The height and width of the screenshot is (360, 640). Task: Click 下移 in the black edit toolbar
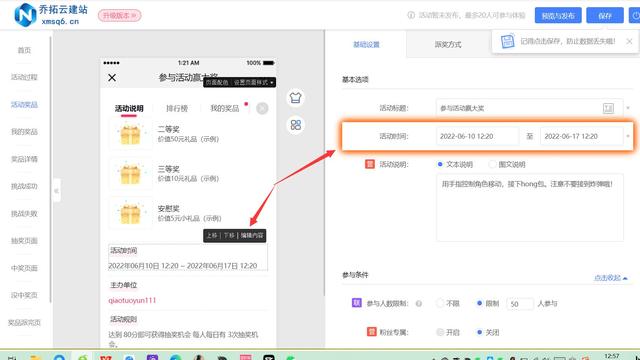coord(229,236)
